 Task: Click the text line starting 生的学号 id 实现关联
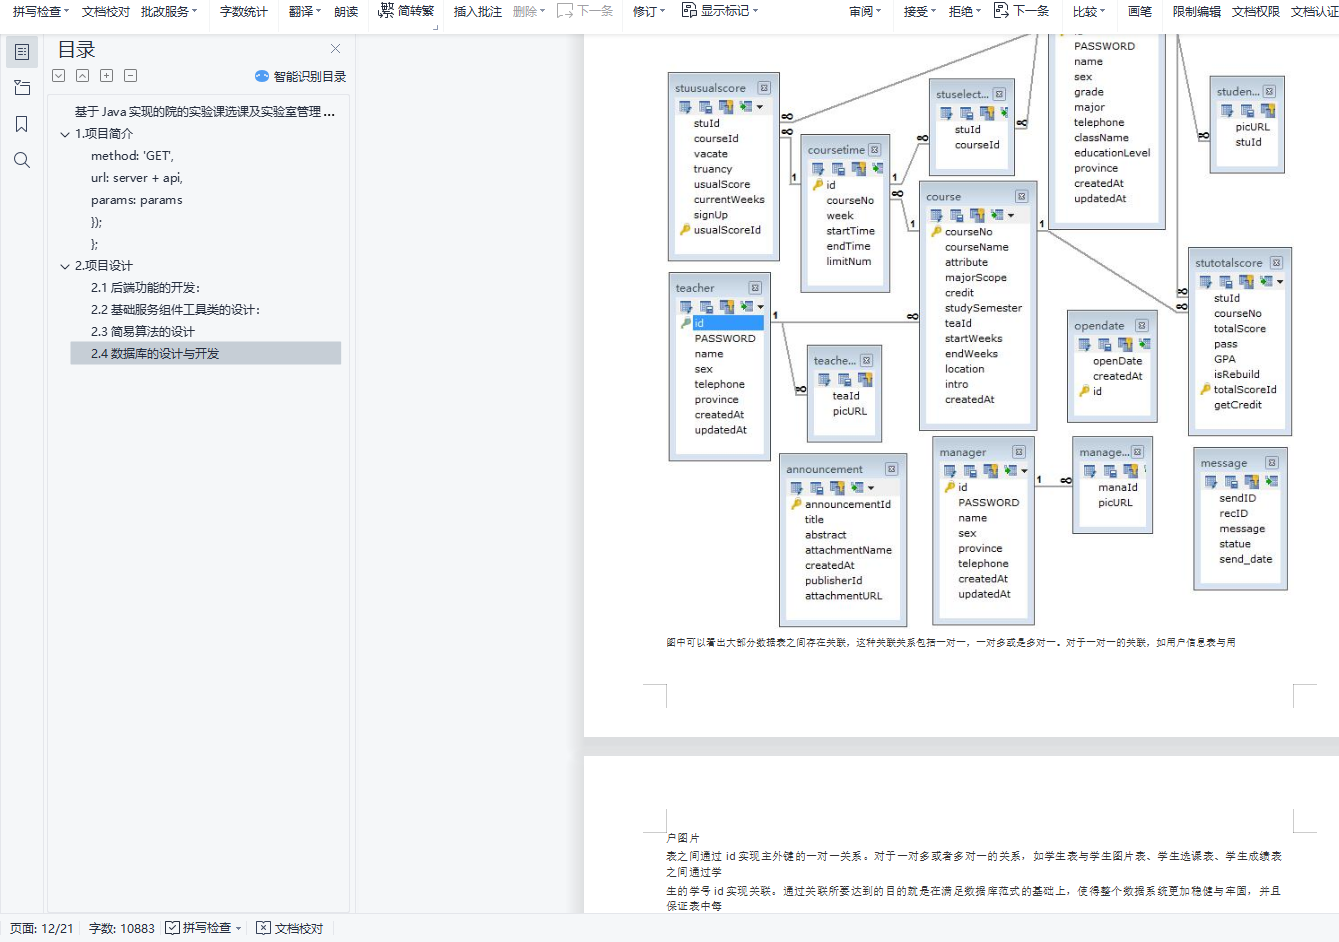[x=974, y=898]
